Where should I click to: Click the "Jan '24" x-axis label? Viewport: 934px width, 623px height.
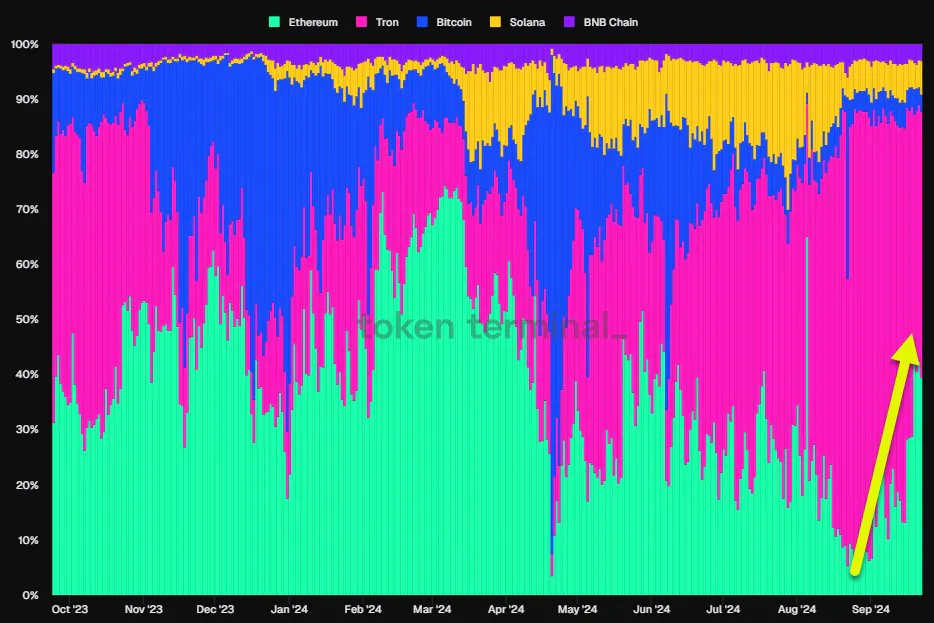[289, 609]
